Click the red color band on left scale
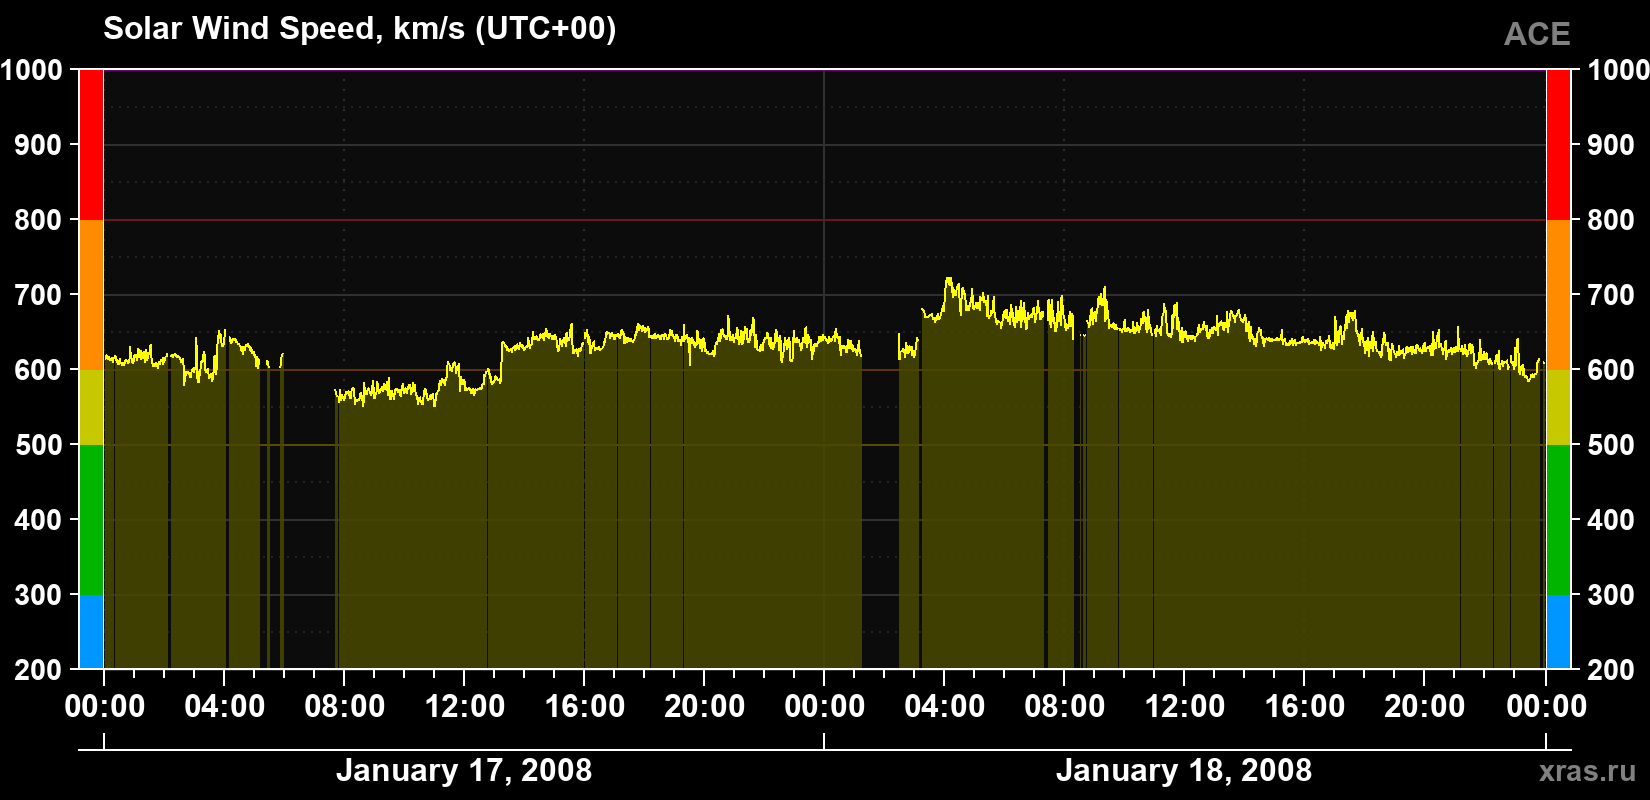Viewport: 1650px width, 800px height. [91, 145]
